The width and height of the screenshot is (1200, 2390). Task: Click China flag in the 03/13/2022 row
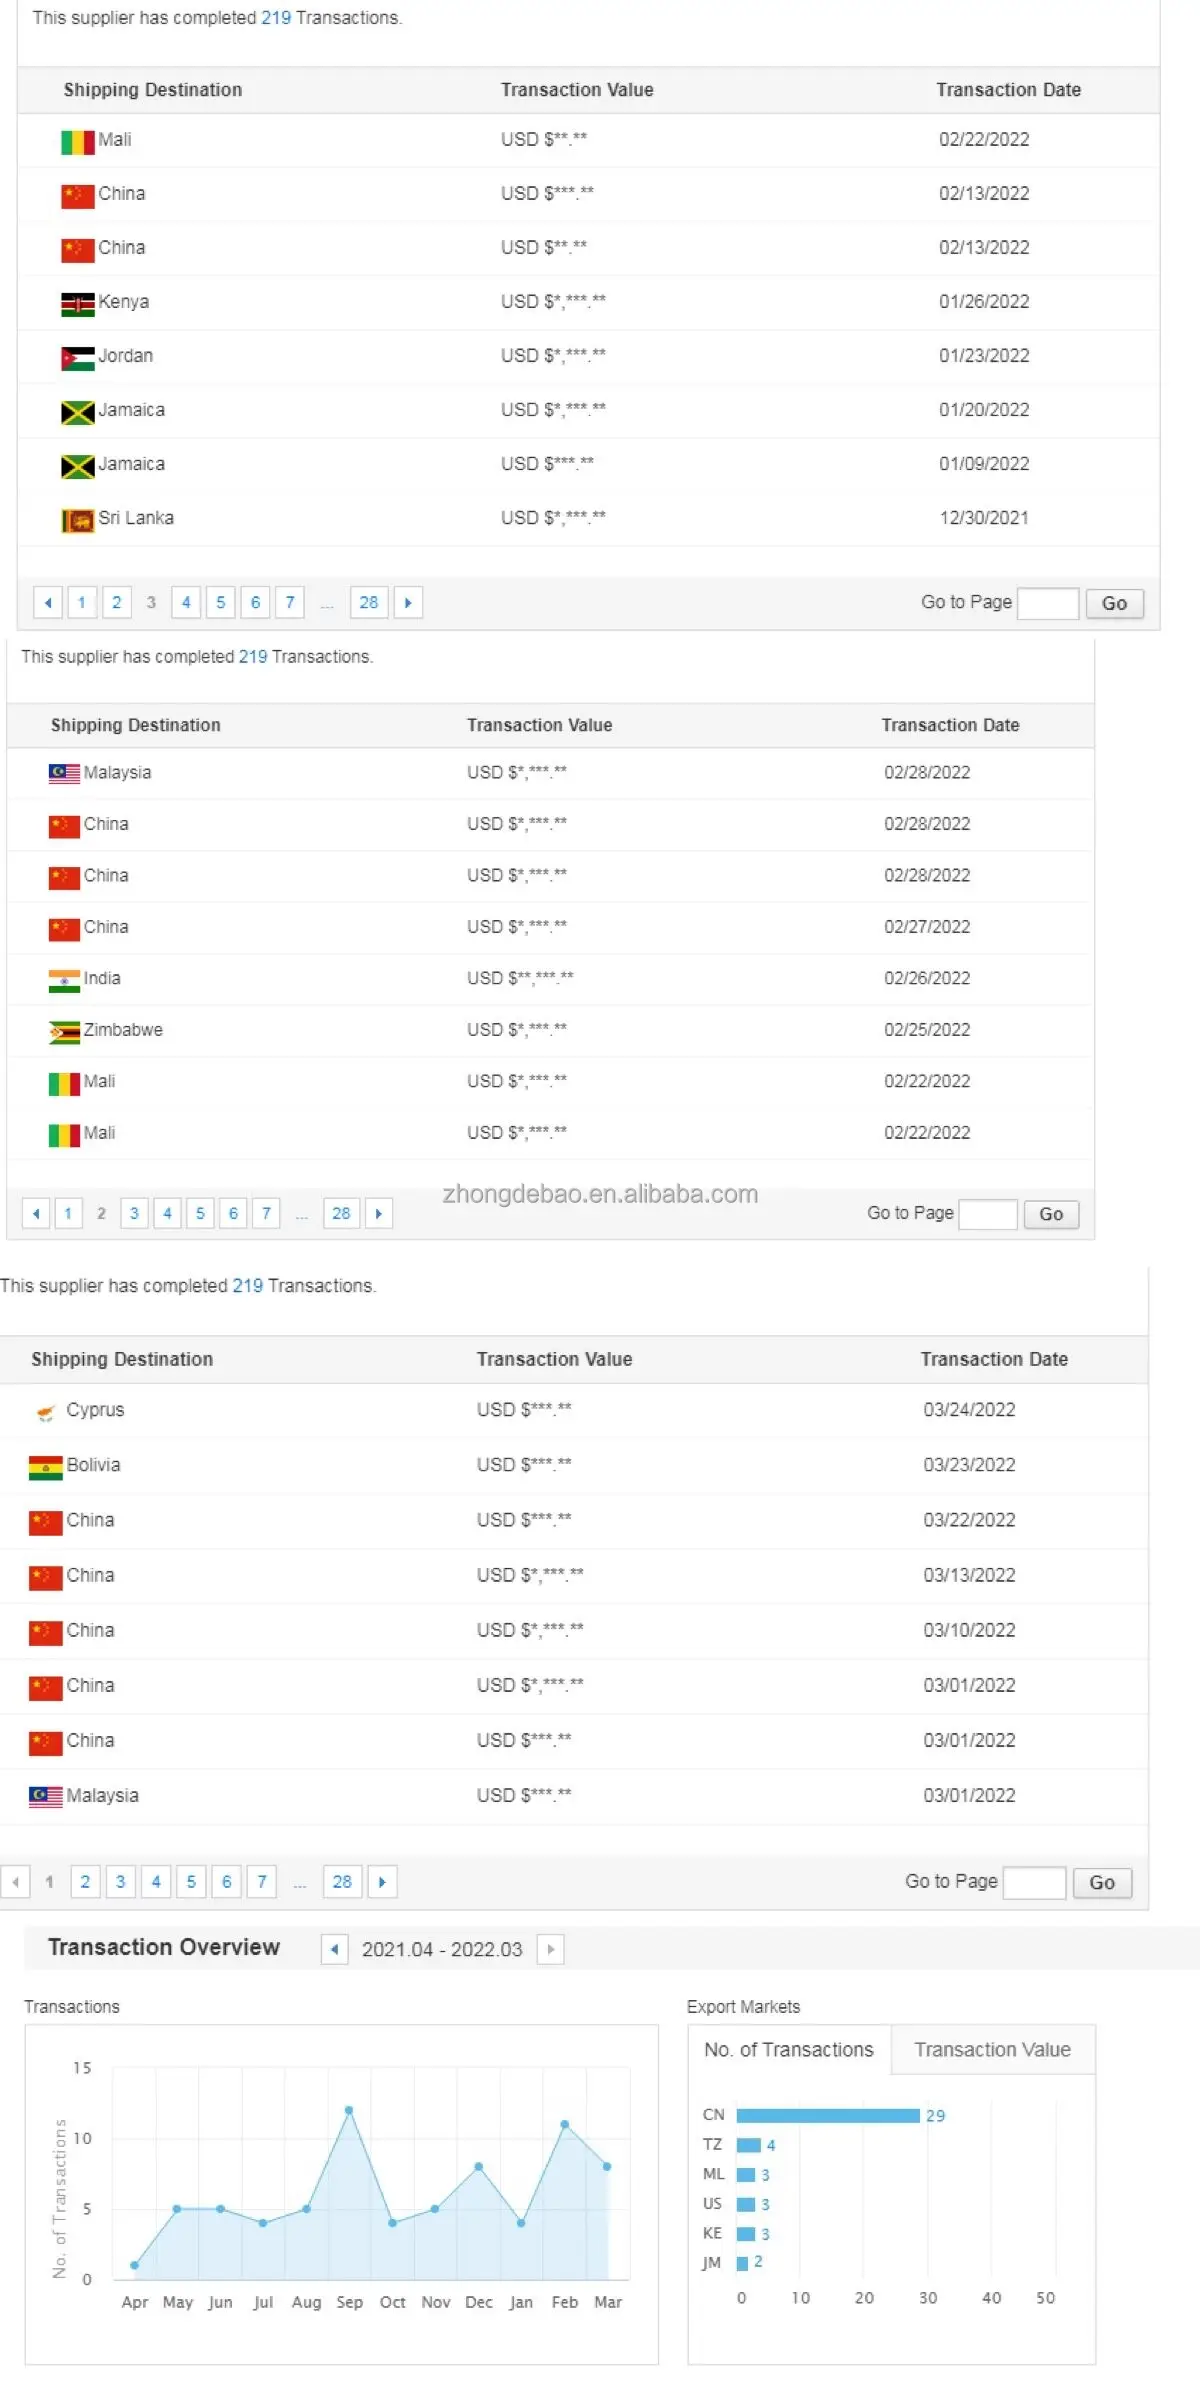pos(46,1577)
